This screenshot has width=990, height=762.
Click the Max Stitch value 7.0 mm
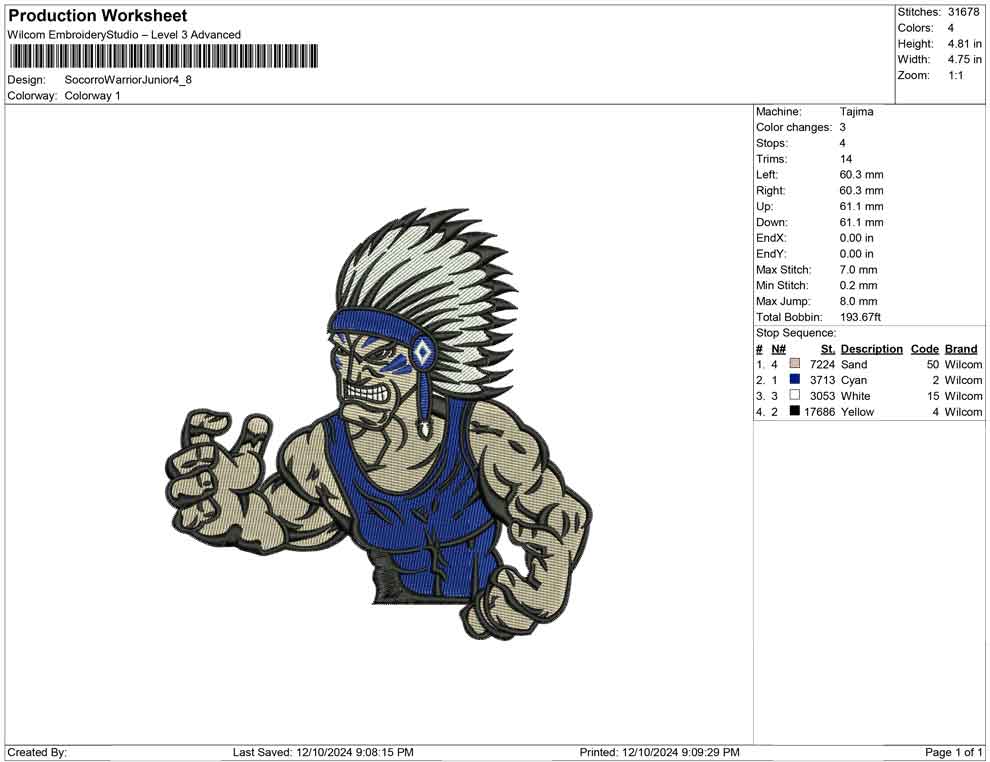pos(859,270)
